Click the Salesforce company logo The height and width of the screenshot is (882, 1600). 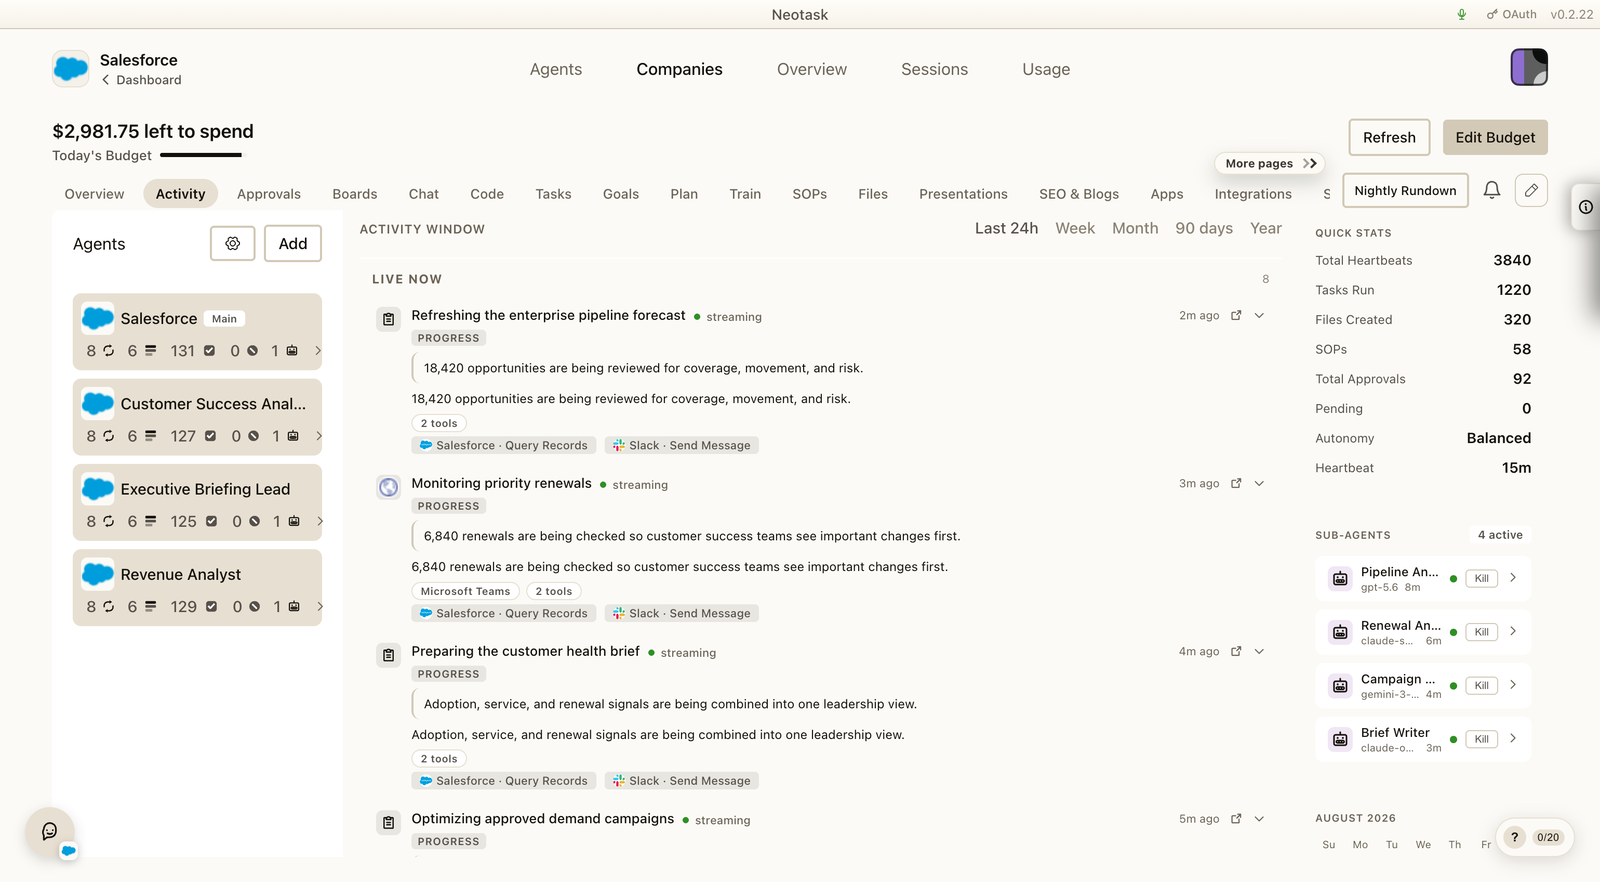pyautogui.click(x=70, y=68)
